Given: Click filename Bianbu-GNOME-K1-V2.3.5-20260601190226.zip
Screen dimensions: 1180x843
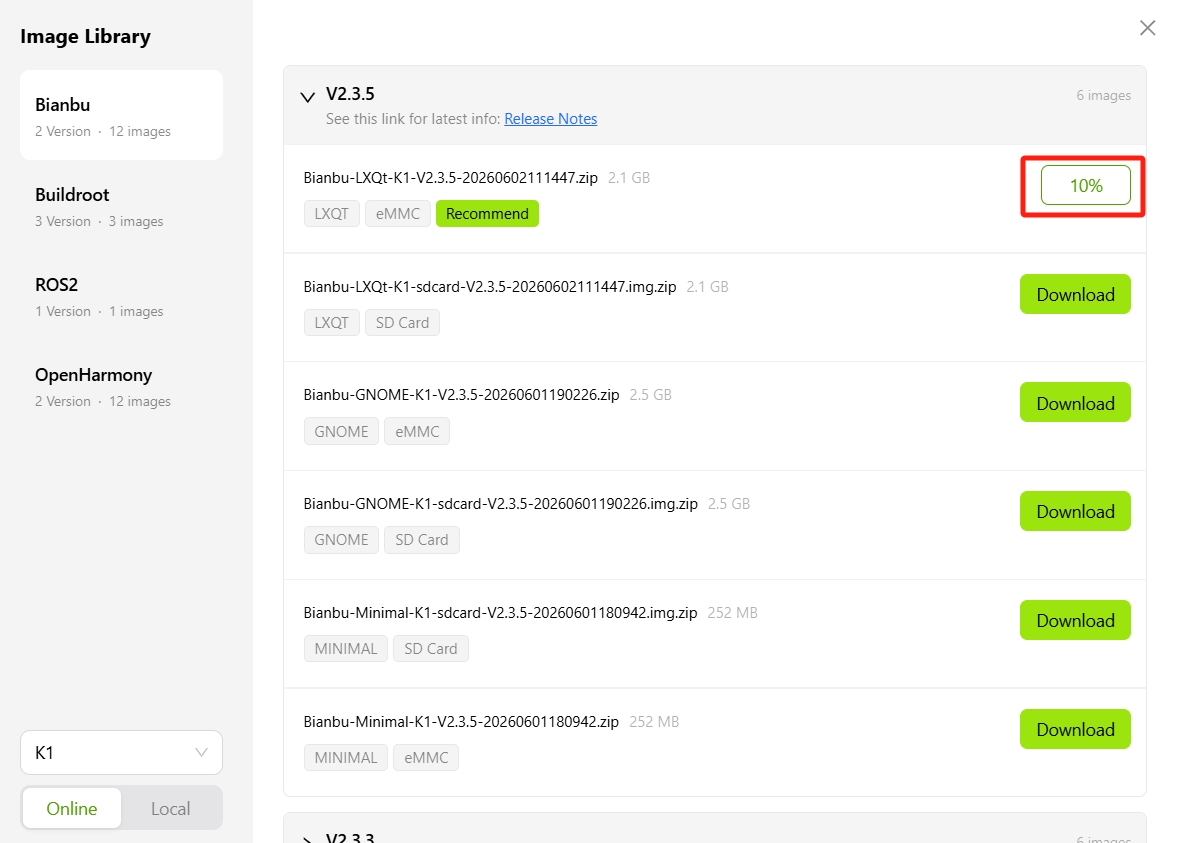Looking at the screenshot, I should [461, 395].
